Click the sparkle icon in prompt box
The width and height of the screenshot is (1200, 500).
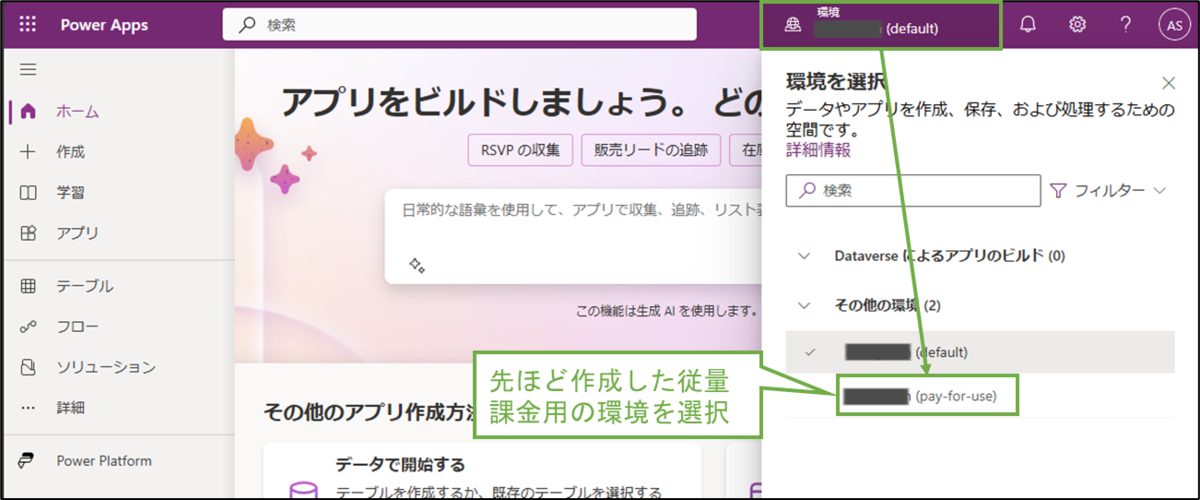pos(417,265)
